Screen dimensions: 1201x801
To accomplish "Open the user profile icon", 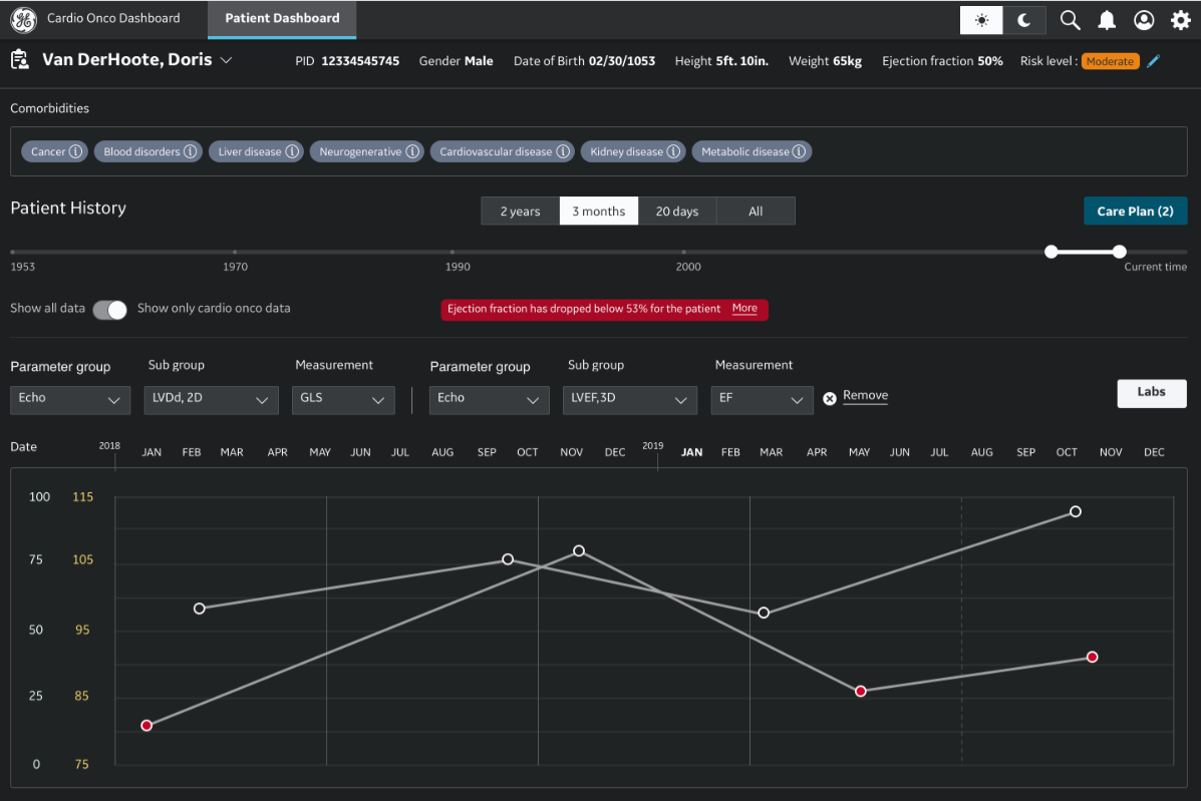I will (x=1144, y=20).
